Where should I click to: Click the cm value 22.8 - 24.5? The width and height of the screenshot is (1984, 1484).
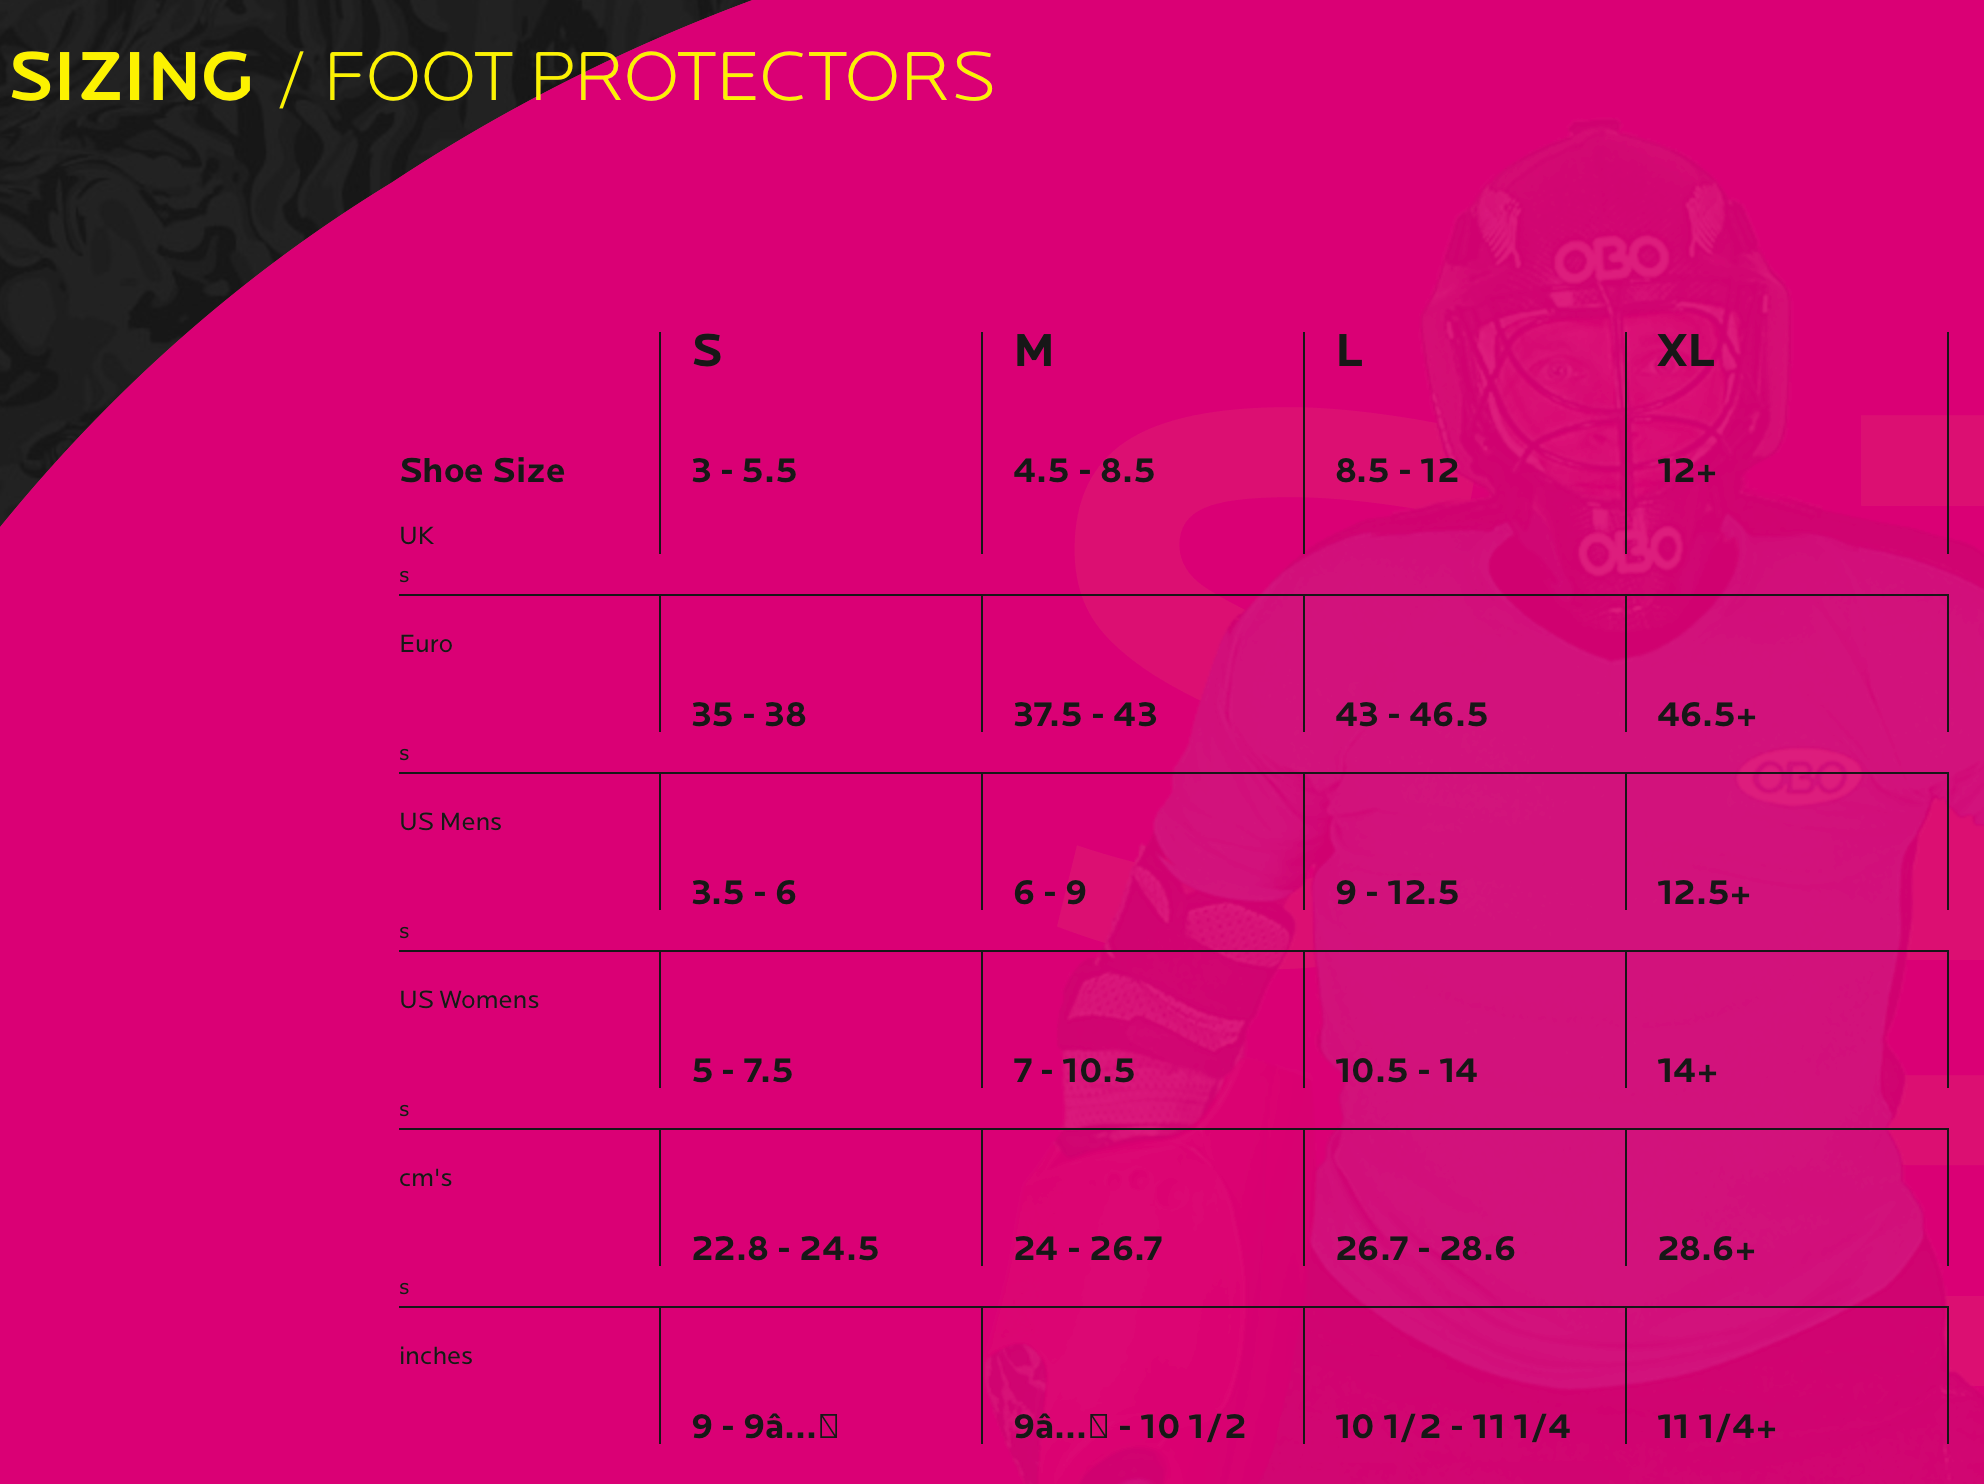click(x=785, y=1248)
